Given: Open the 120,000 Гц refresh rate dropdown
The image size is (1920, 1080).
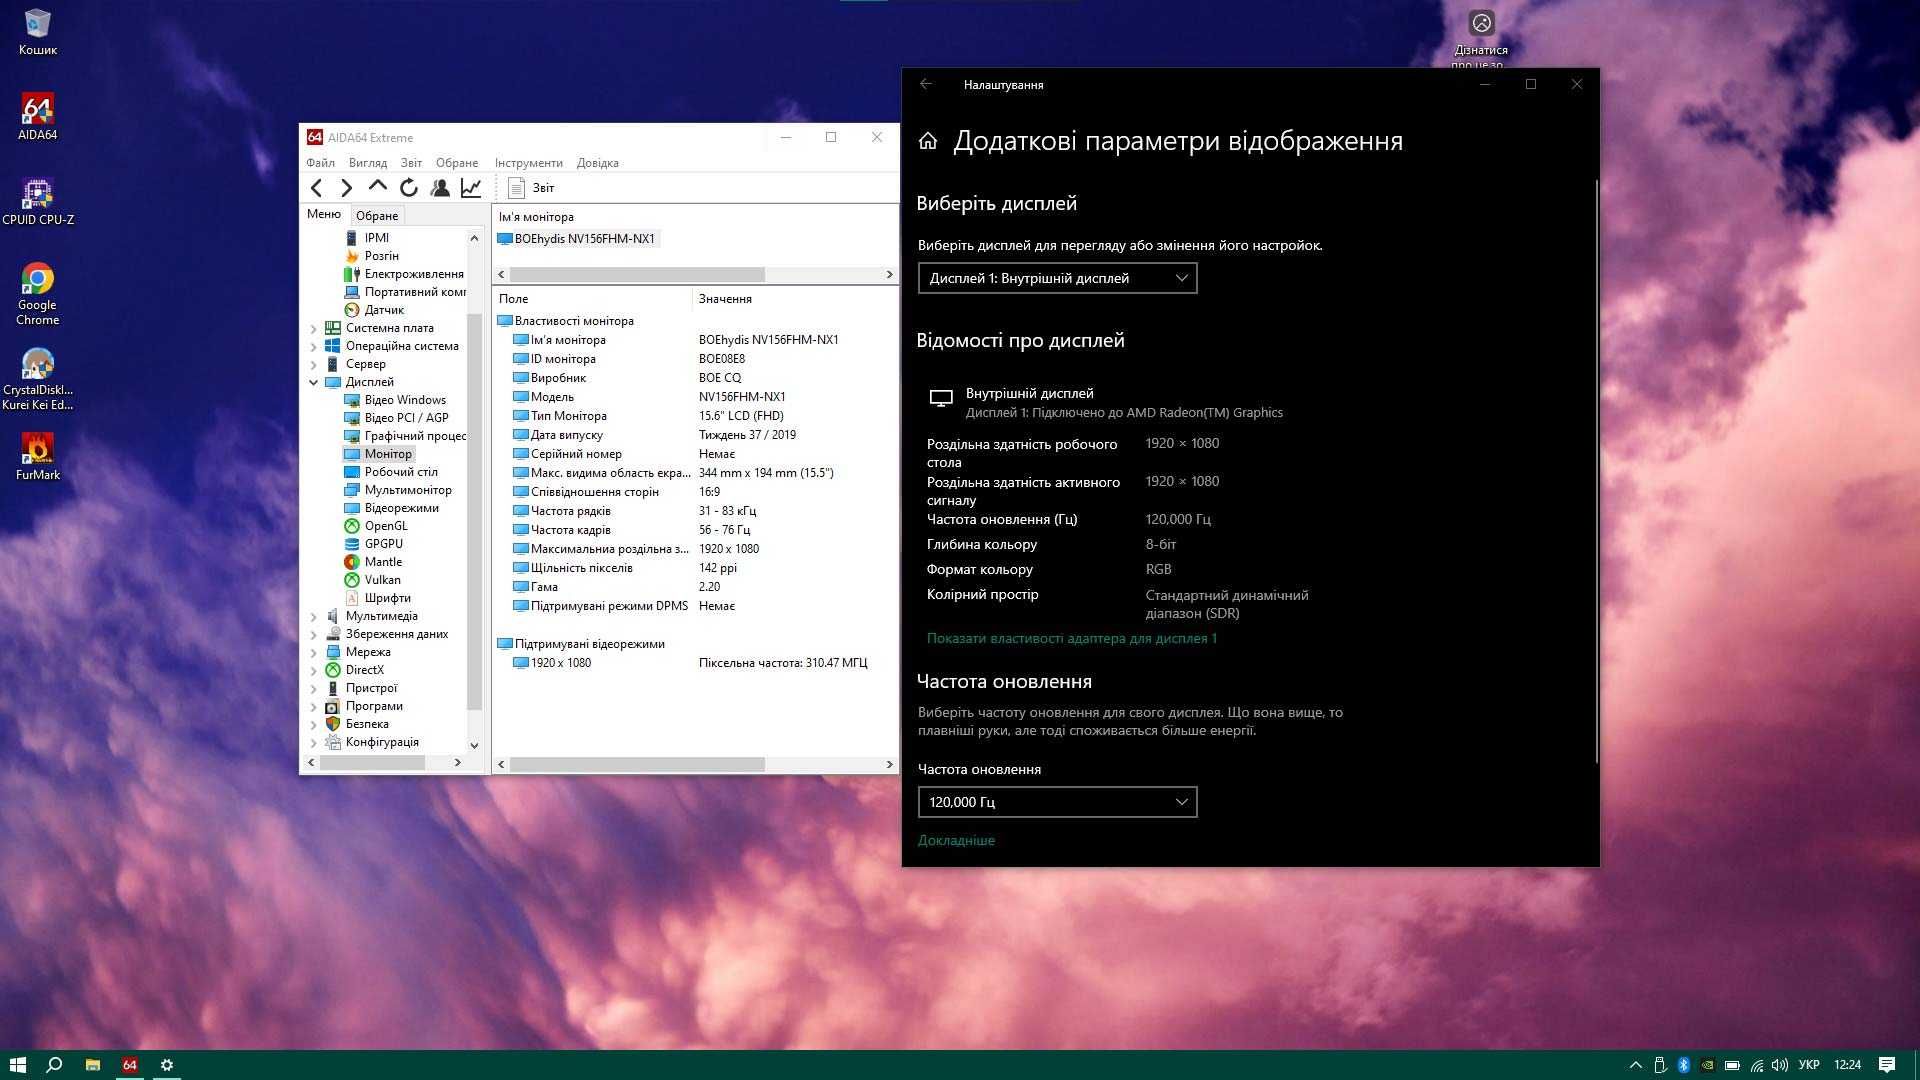Looking at the screenshot, I should pyautogui.click(x=1057, y=802).
